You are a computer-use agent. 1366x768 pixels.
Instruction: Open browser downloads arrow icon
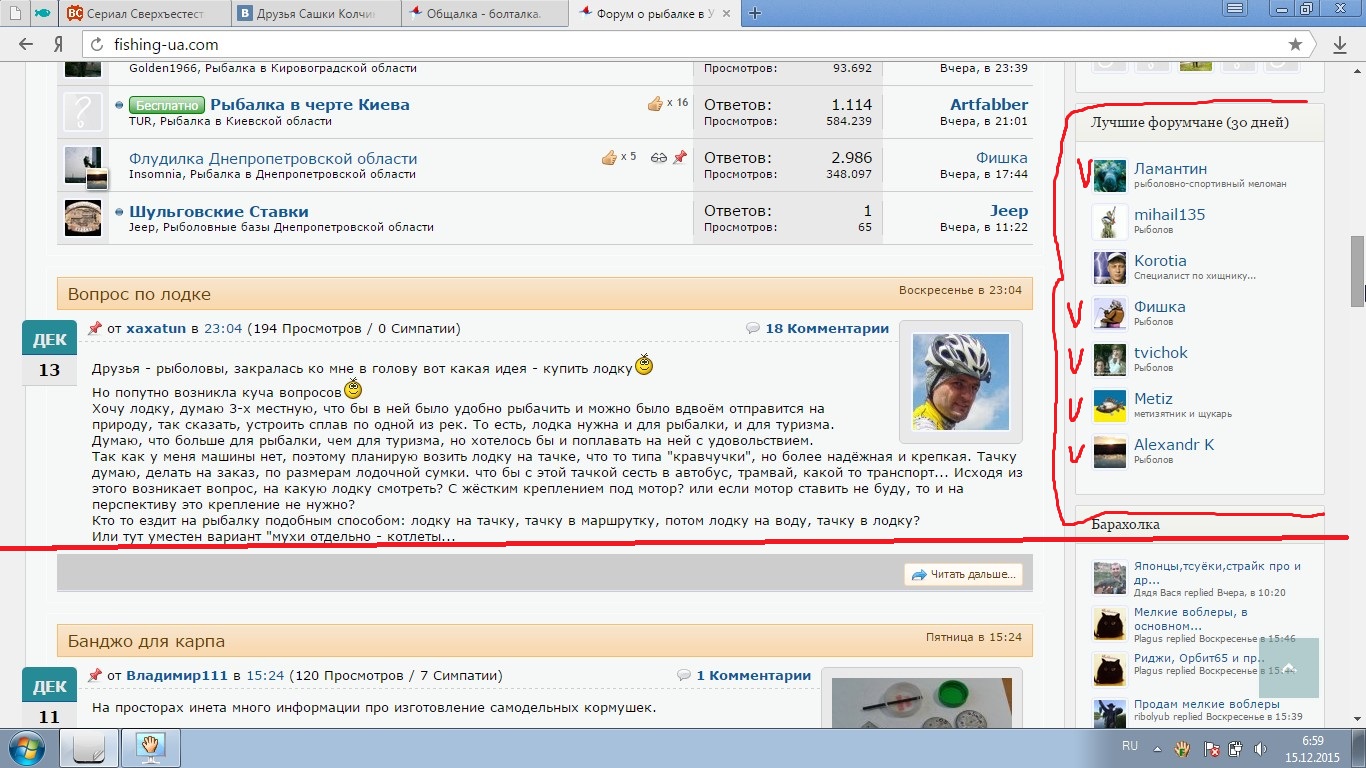[x=1340, y=45]
